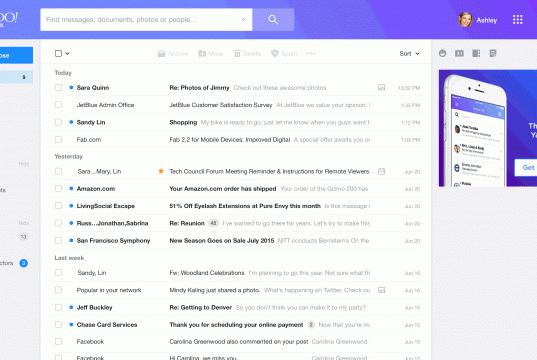
Task: Click unread dot beside LivingSocial Escape
Action: (71, 206)
